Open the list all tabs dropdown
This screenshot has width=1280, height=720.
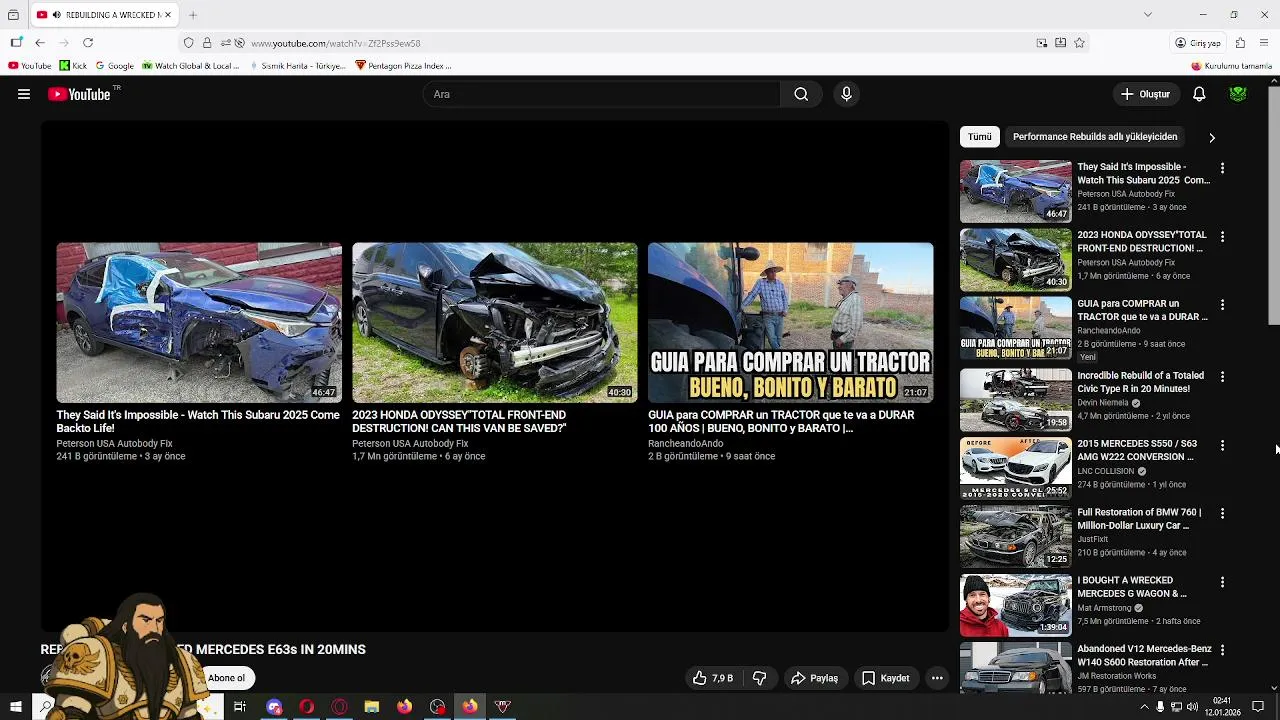point(1148,14)
